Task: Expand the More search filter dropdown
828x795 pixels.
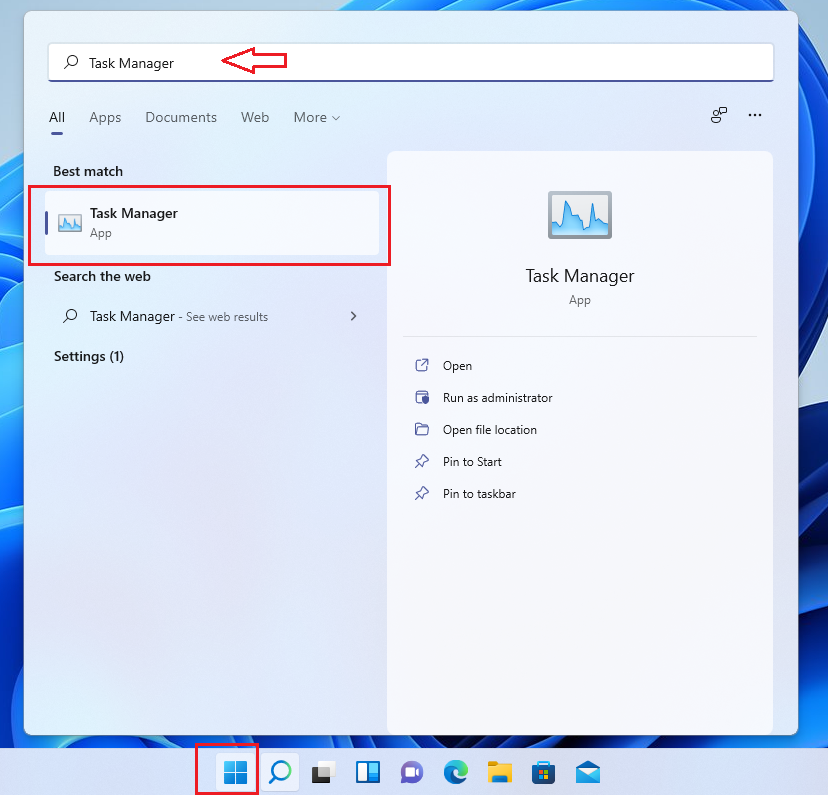Action: (x=316, y=117)
